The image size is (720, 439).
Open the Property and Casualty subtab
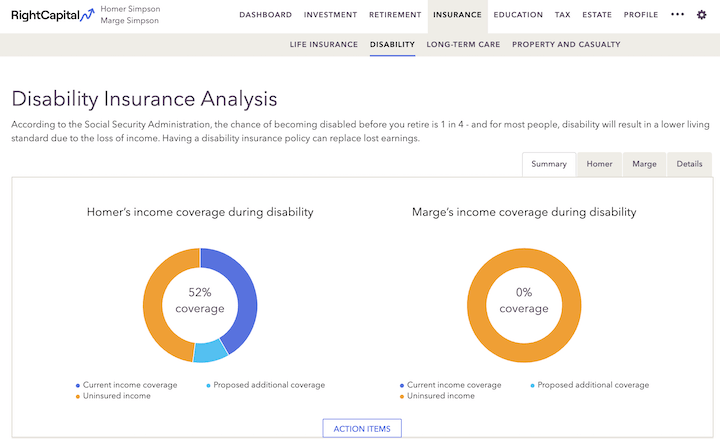[566, 45]
